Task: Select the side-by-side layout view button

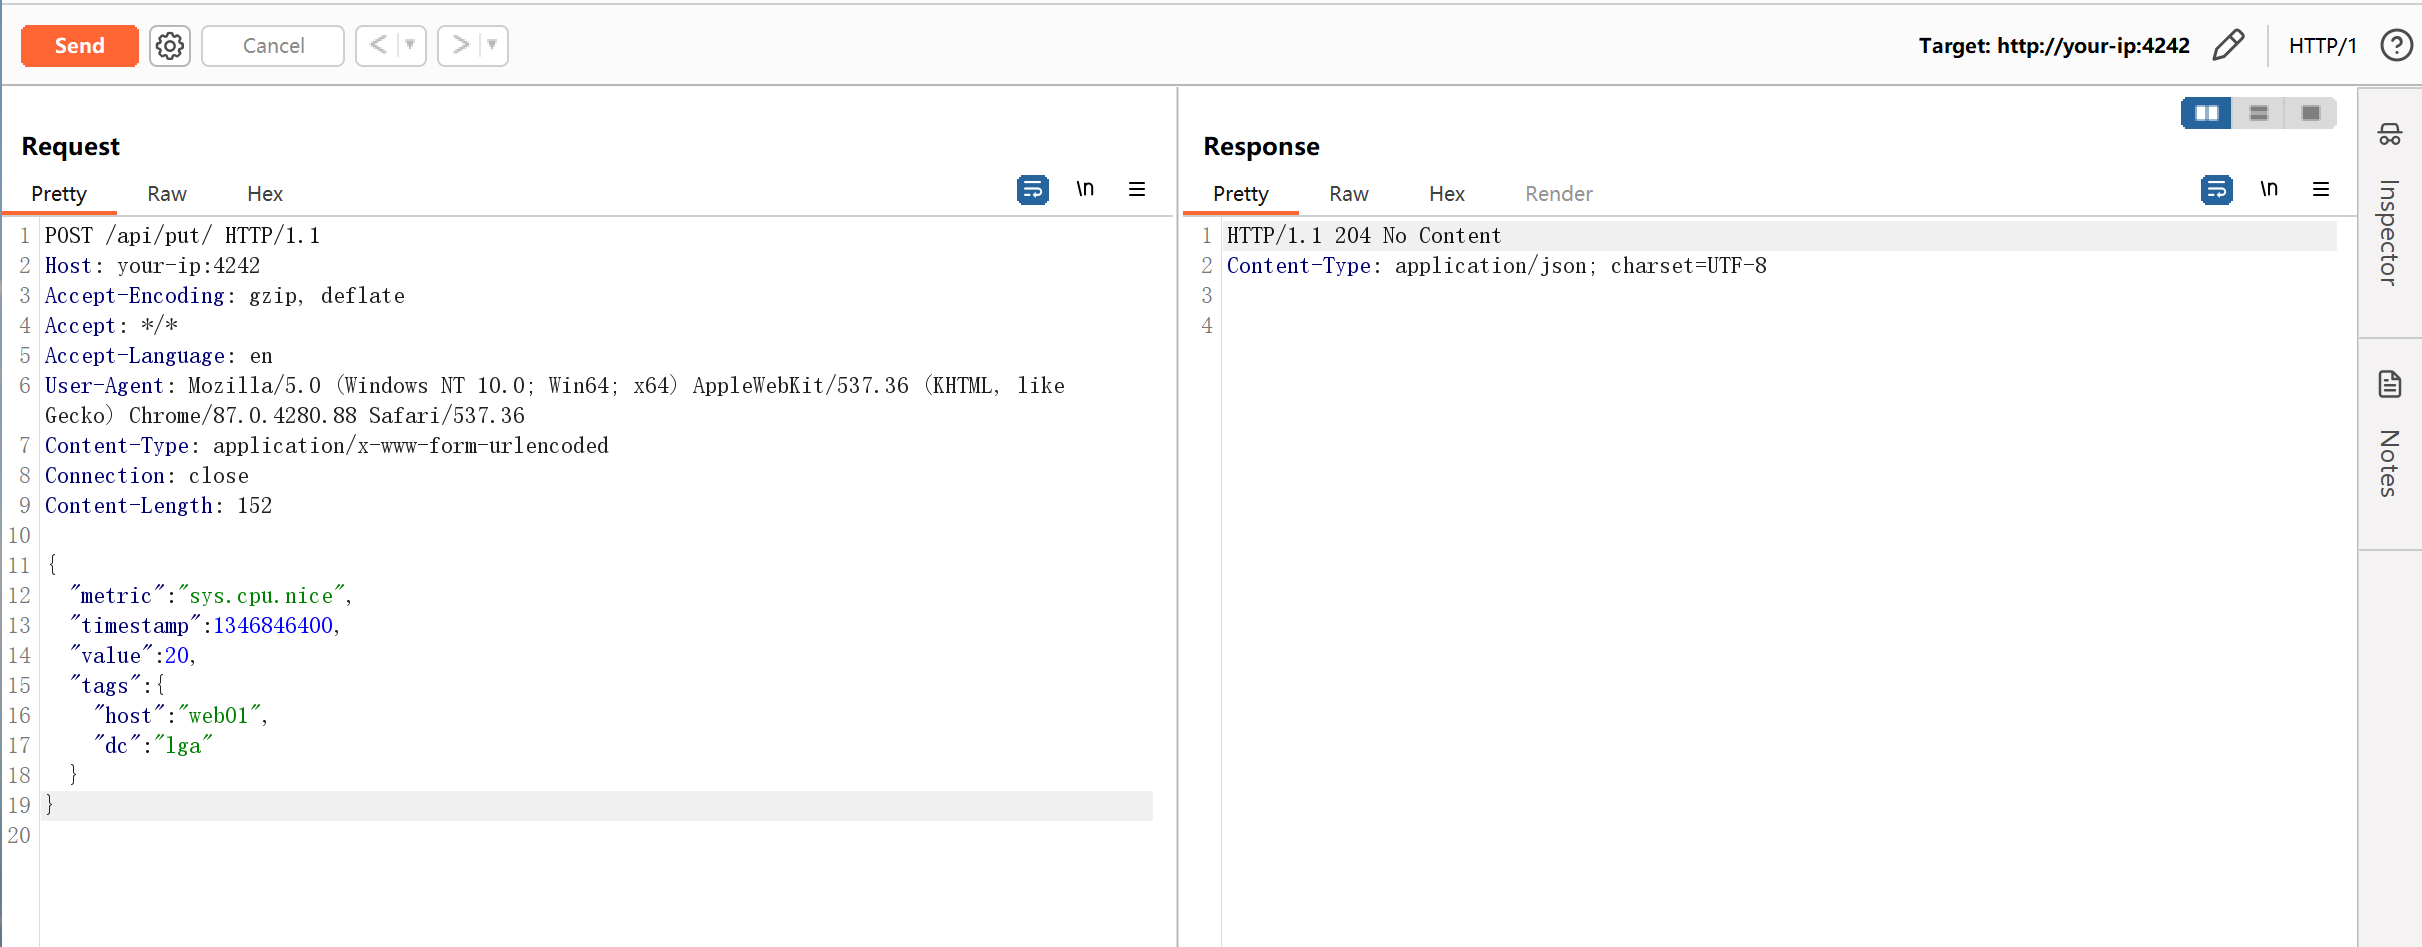Action: click(2206, 113)
